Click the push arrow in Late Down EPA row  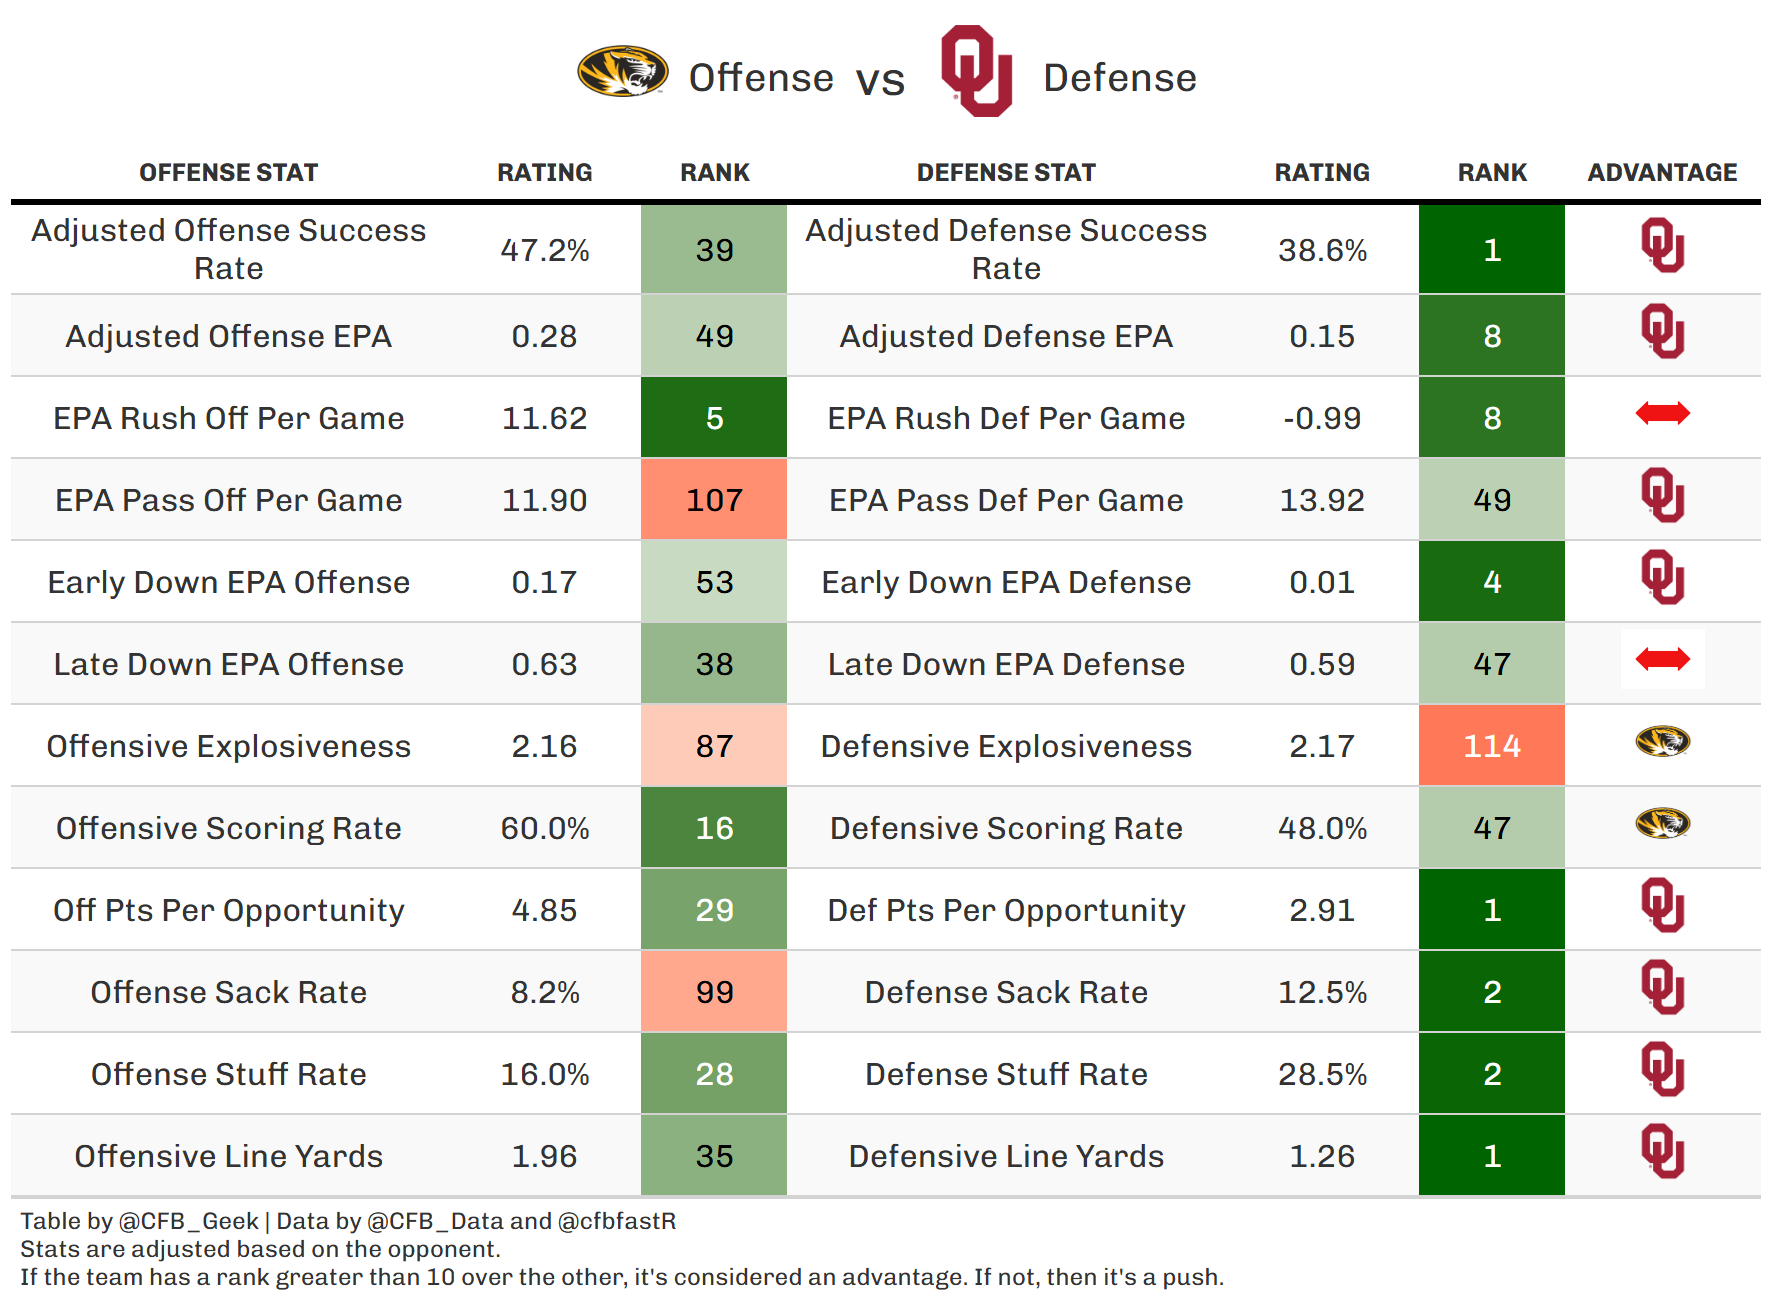[1662, 659]
